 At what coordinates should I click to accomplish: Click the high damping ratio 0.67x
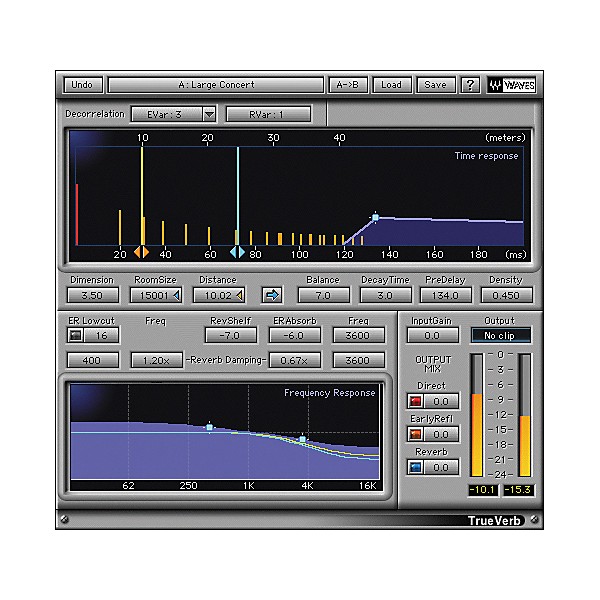(x=294, y=360)
